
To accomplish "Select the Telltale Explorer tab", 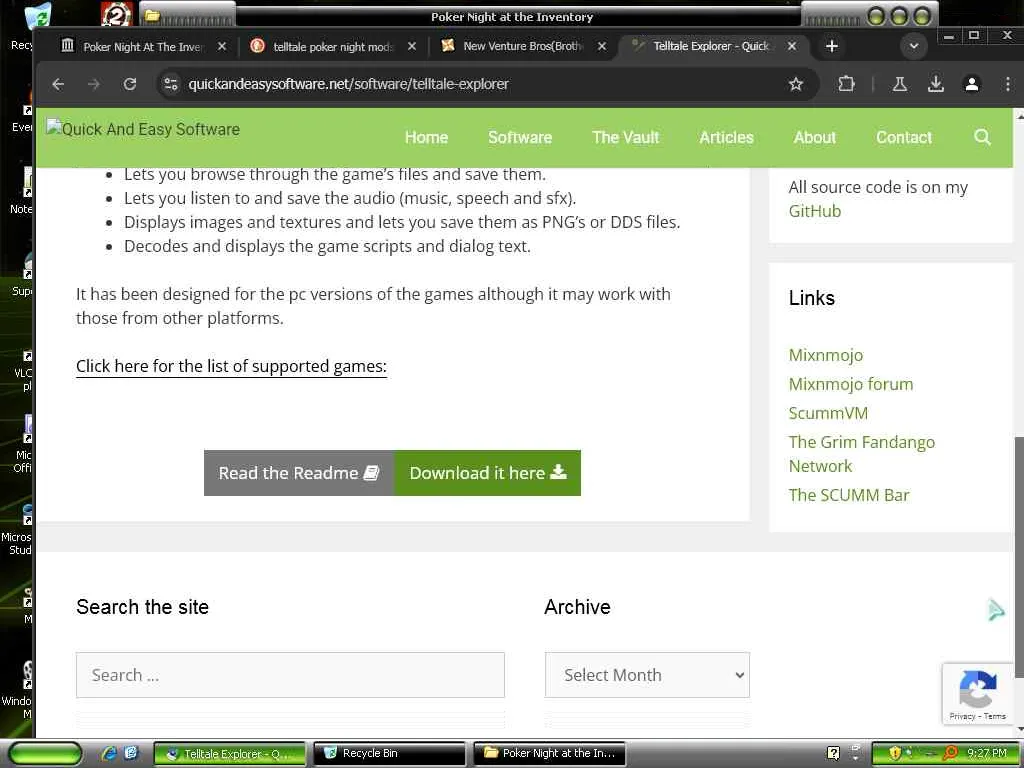I will tap(711, 46).
